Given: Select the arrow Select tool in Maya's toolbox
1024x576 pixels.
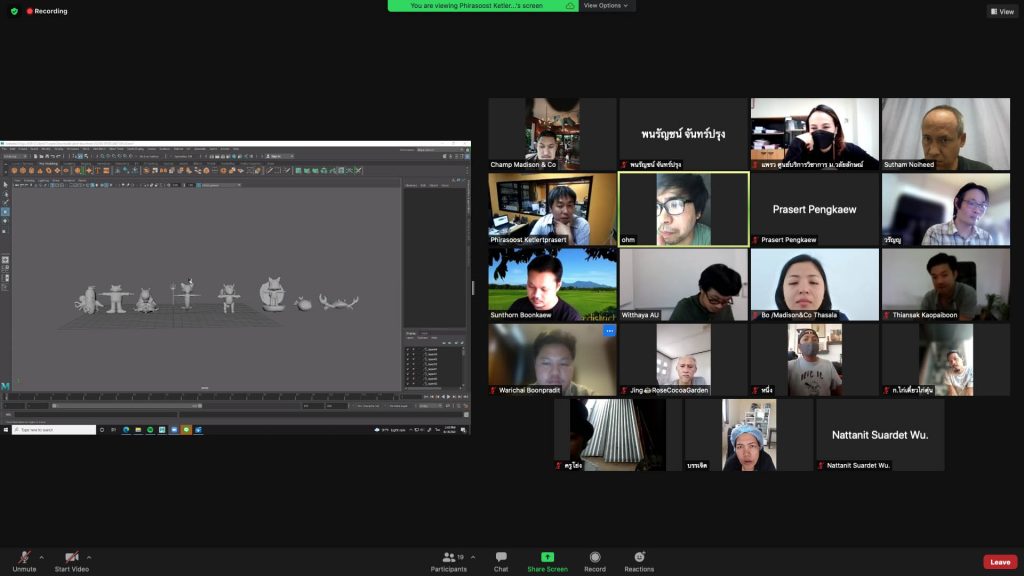Looking at the screenshot, I should pyautogui.click(x=5, y=184).
